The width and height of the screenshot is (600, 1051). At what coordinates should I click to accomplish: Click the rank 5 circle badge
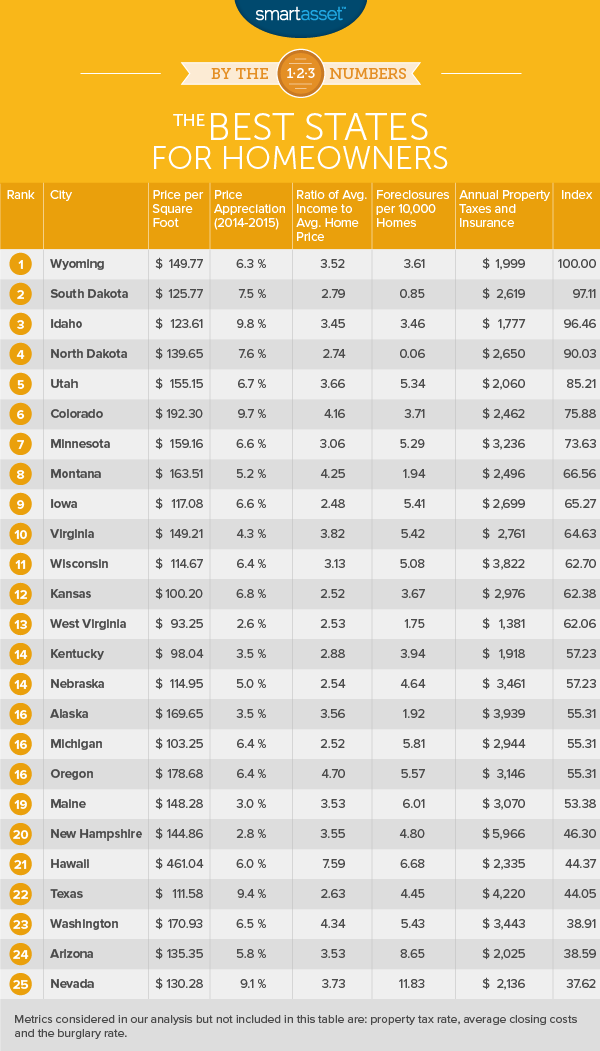[20, 384]
